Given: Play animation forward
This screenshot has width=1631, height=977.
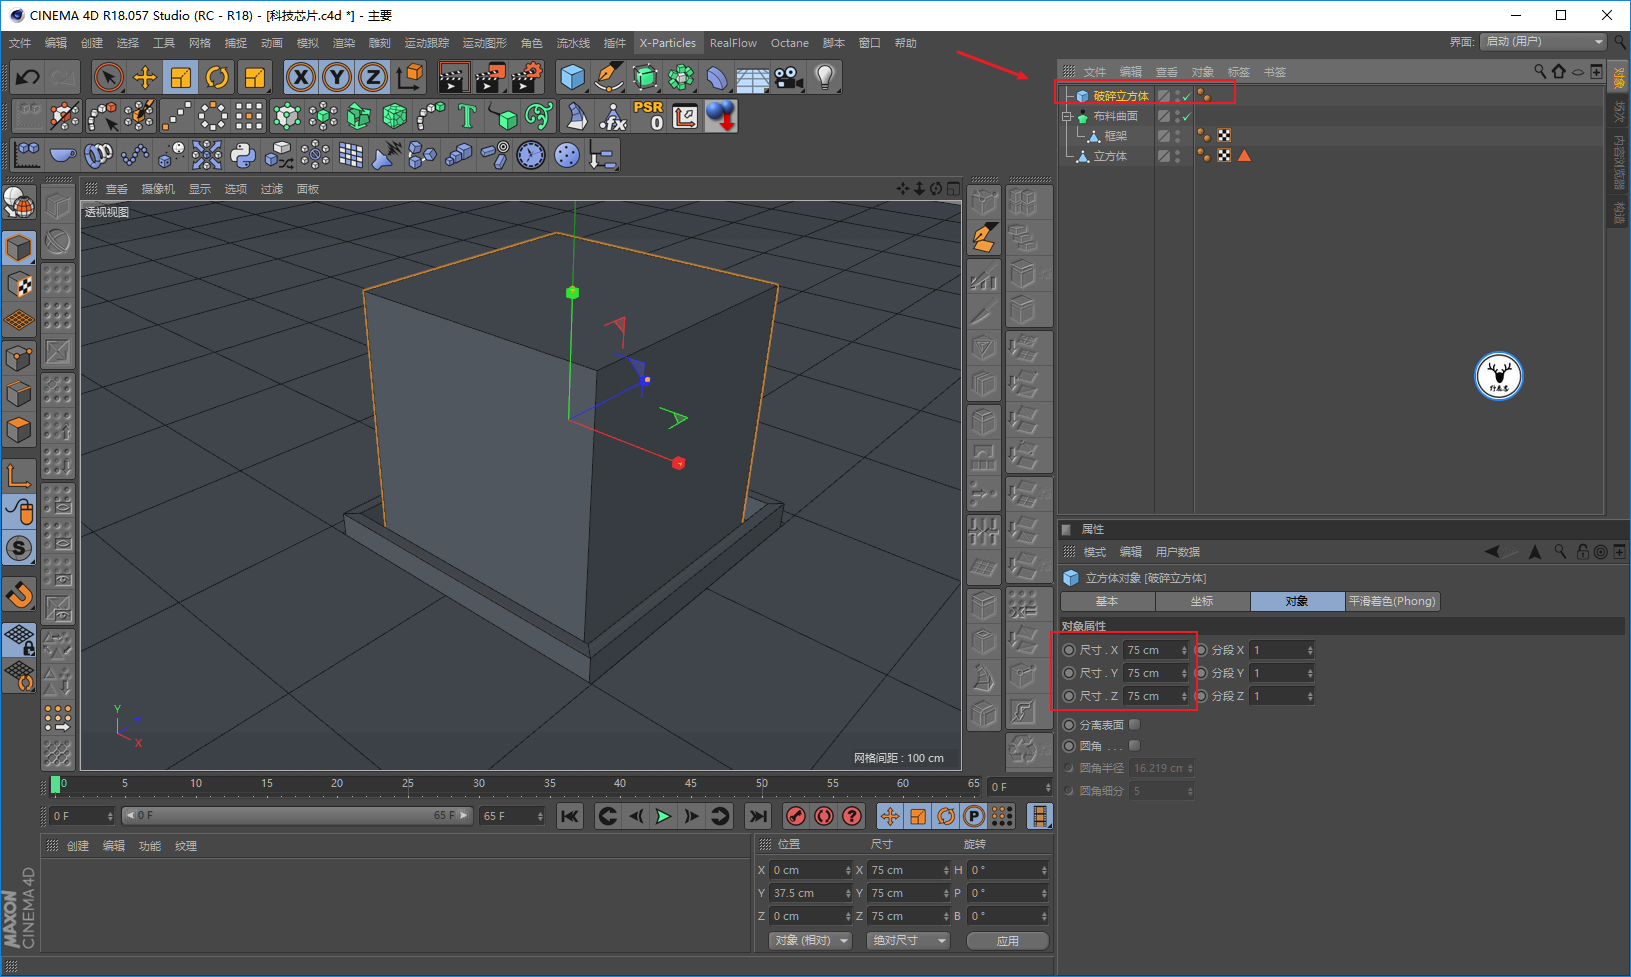Looking at the screenshot, I should [x=663, y=816].
